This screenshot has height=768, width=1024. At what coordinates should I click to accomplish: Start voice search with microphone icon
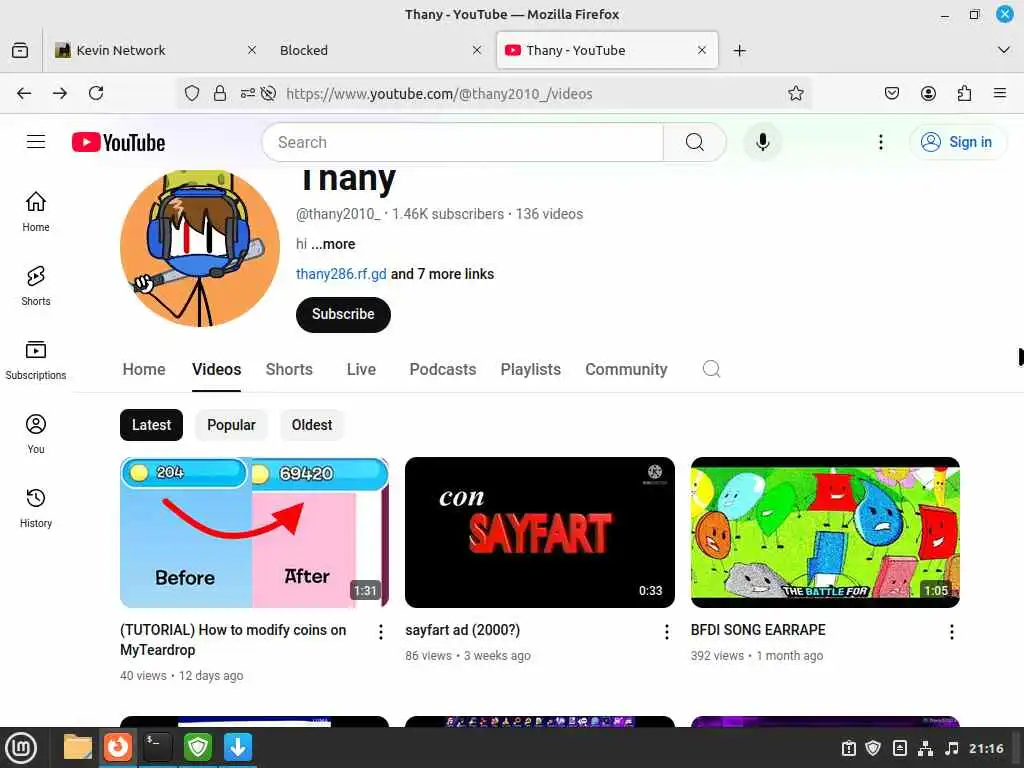(x=762, y=142)
